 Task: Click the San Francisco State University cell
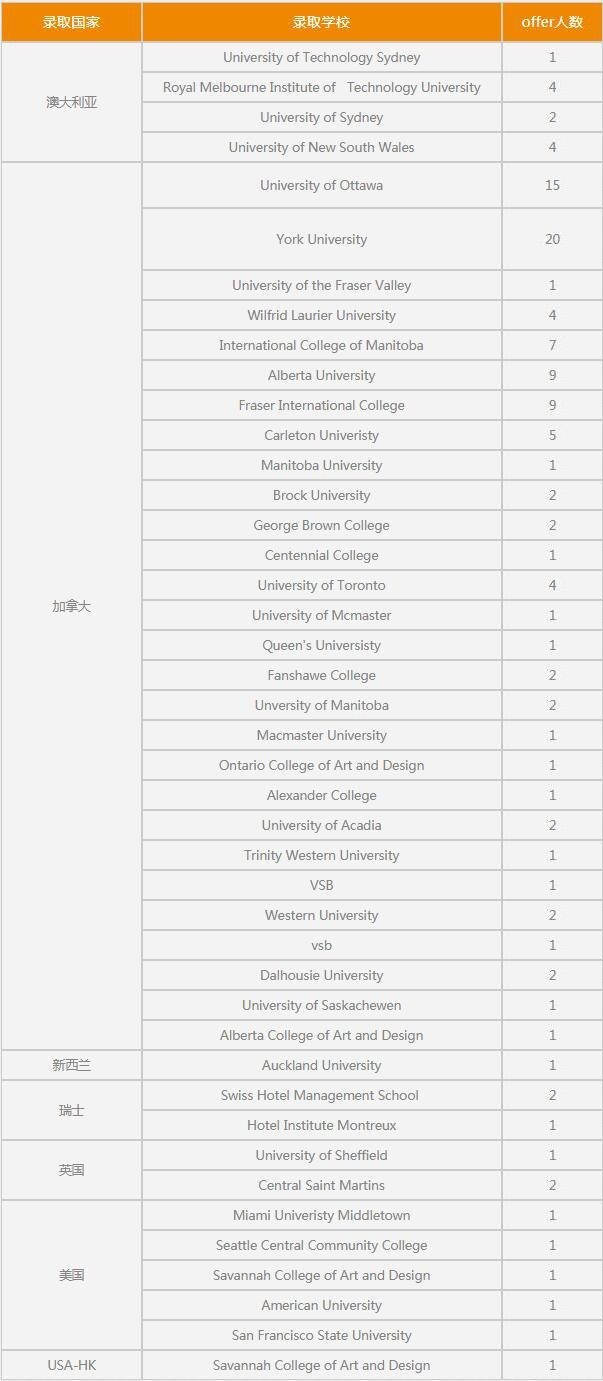pos(321,1335)
